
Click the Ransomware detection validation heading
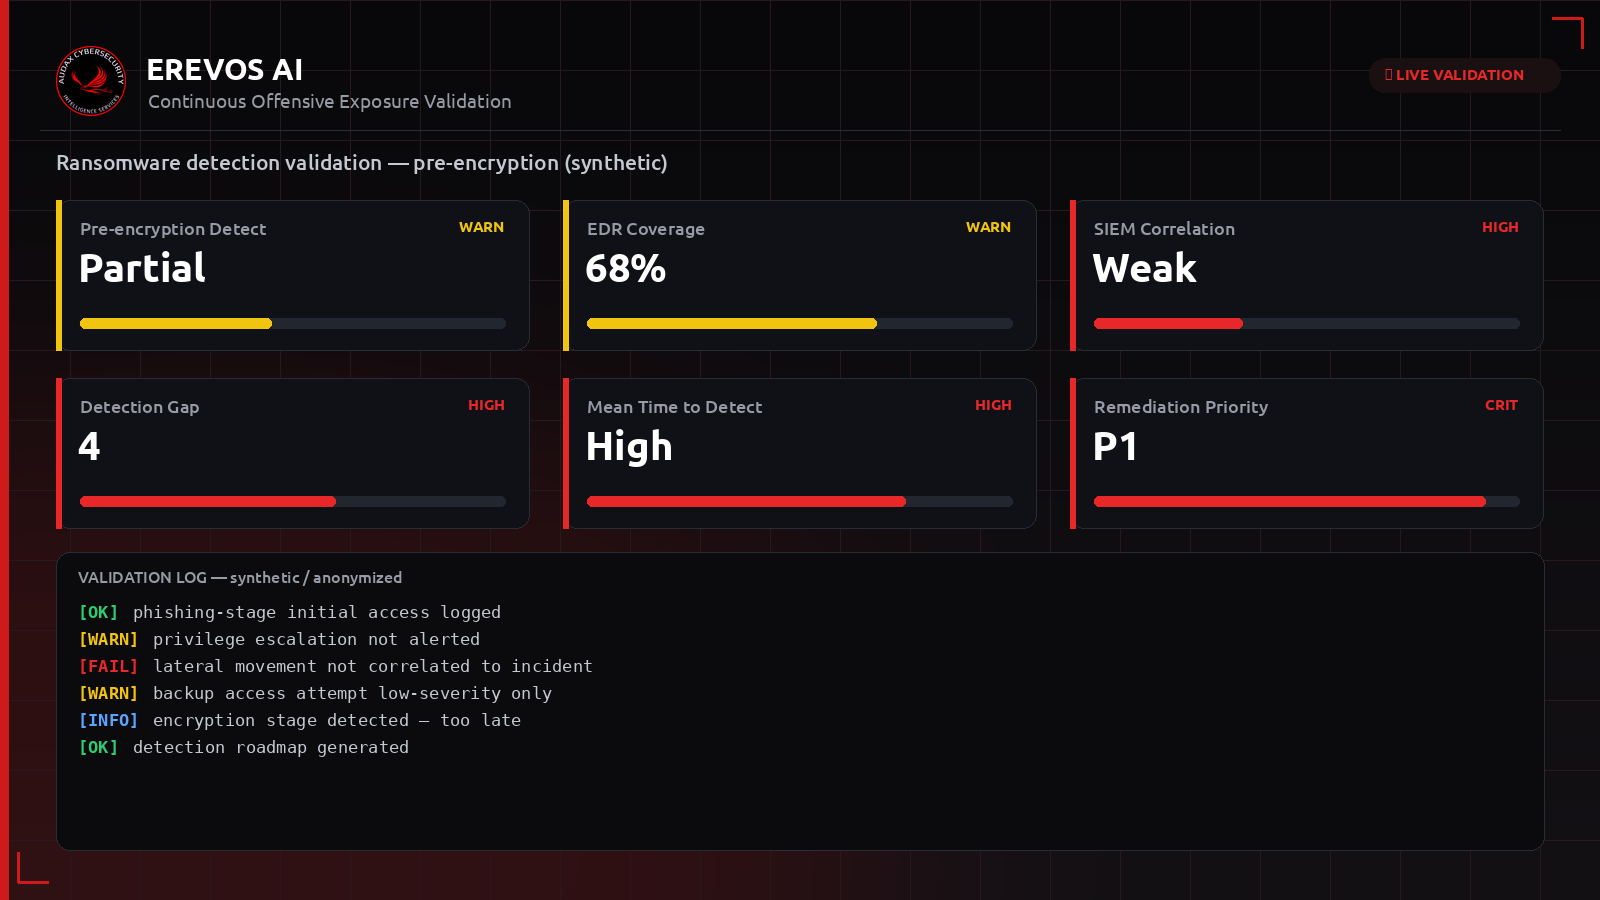[362, 163]
